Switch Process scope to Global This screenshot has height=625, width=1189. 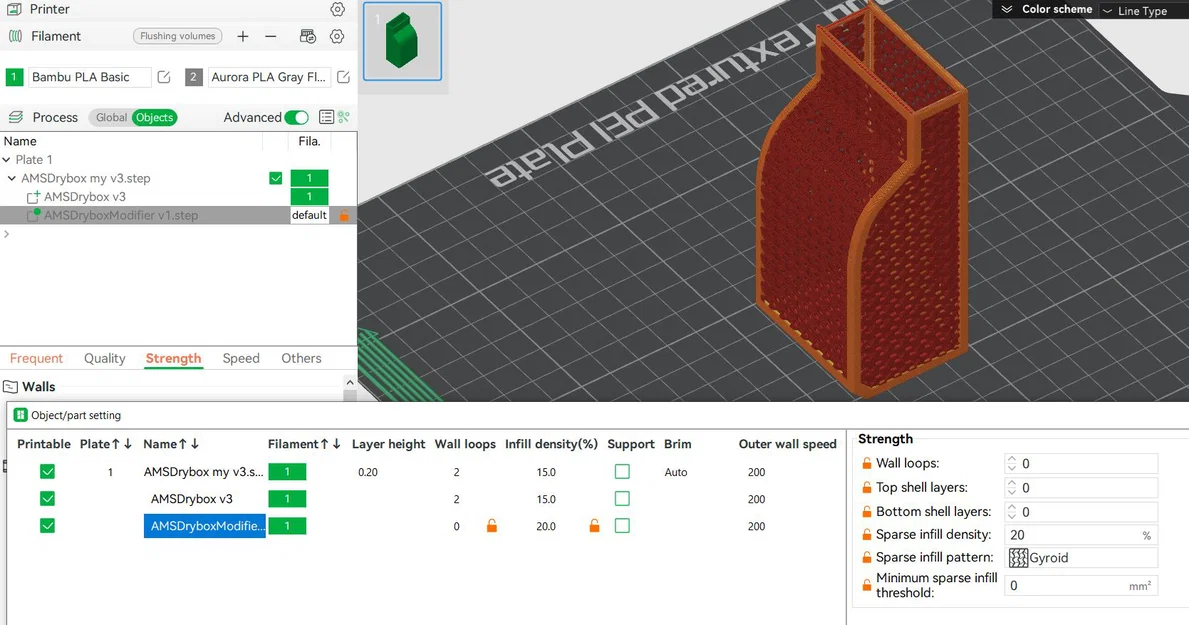coord(111,118)
